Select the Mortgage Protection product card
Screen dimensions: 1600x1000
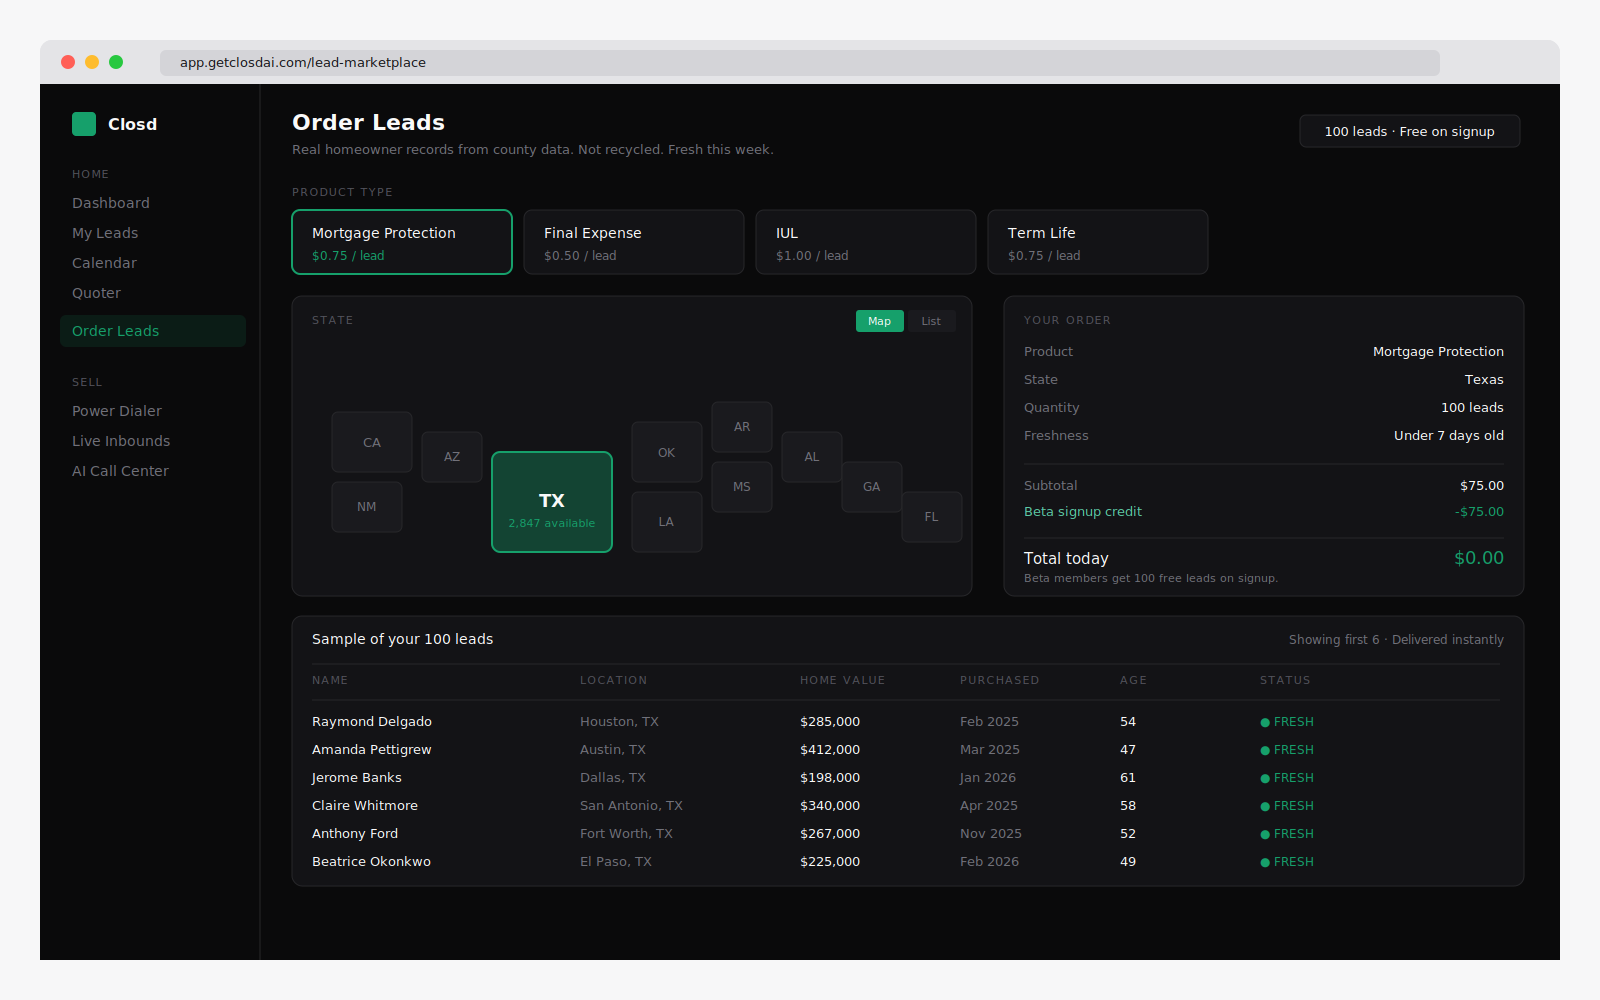(402, 242)
